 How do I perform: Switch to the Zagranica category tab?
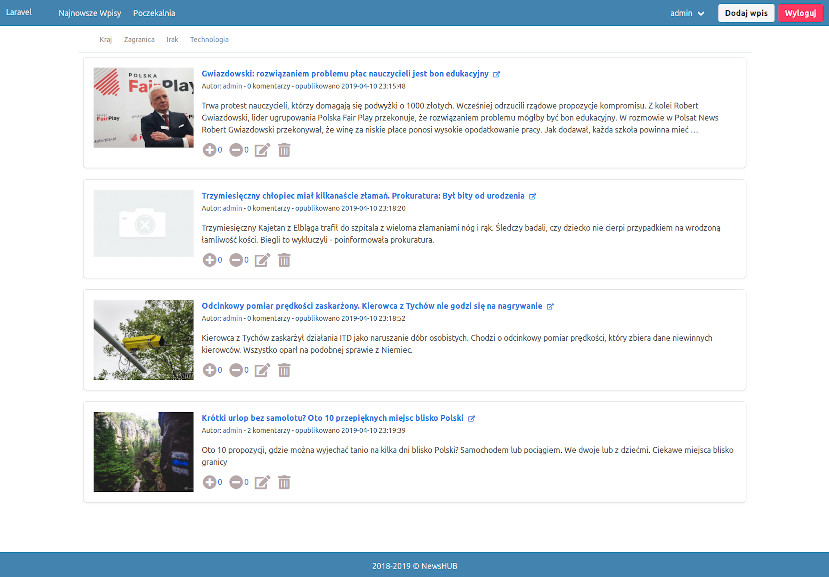pyautogui.click(x=139, y=40)
